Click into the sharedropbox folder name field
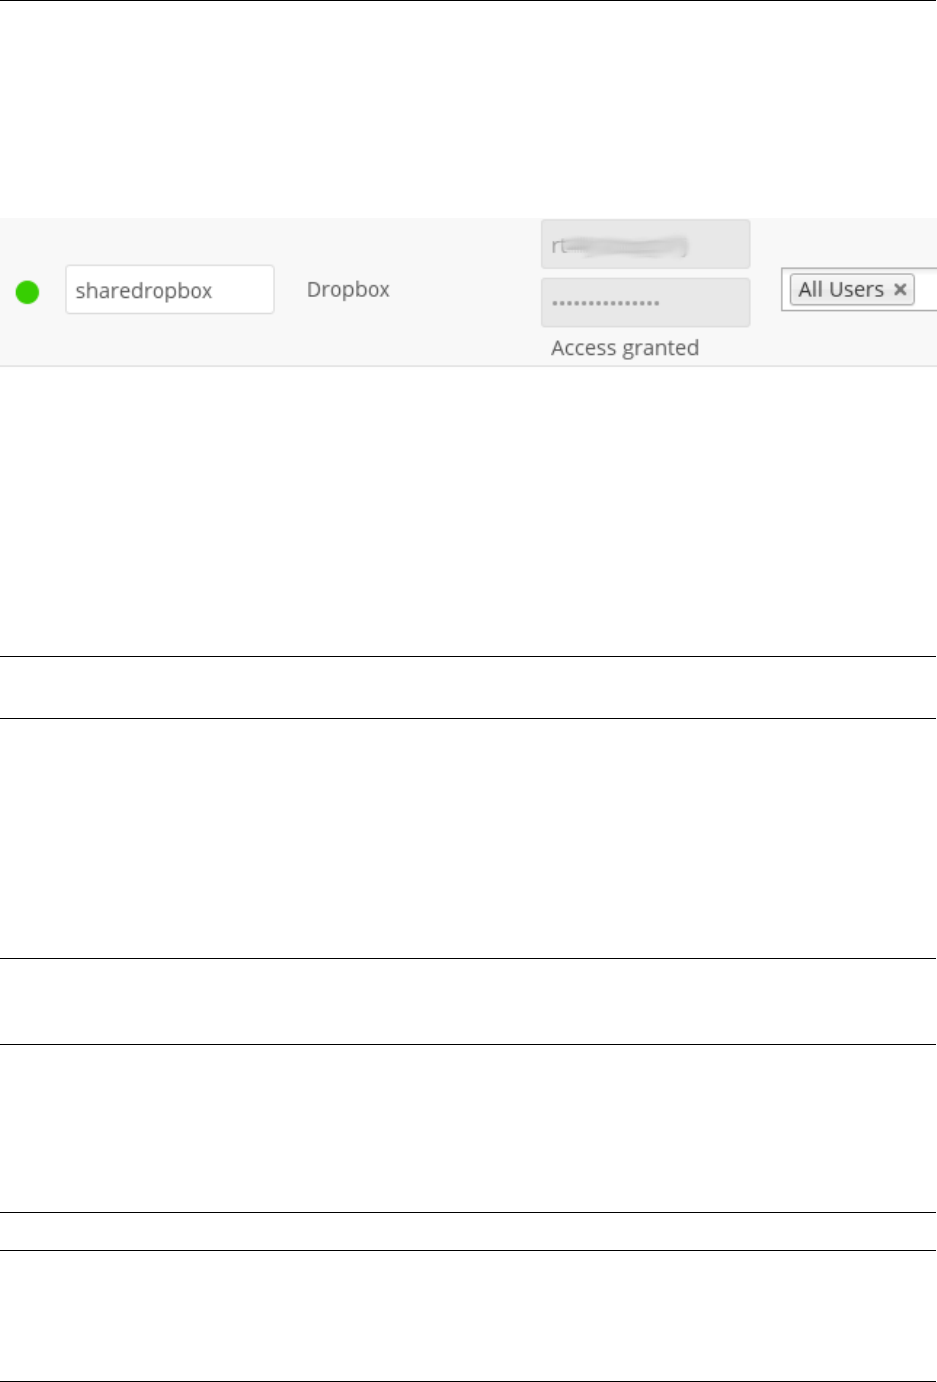 tap(169, 290)
